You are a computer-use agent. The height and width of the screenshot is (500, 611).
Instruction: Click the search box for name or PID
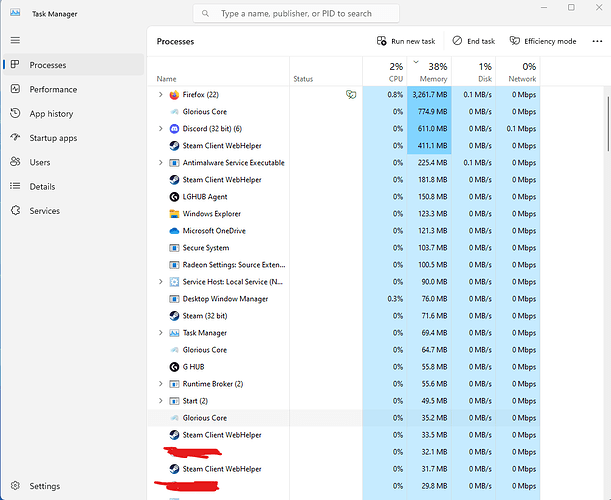296,14
